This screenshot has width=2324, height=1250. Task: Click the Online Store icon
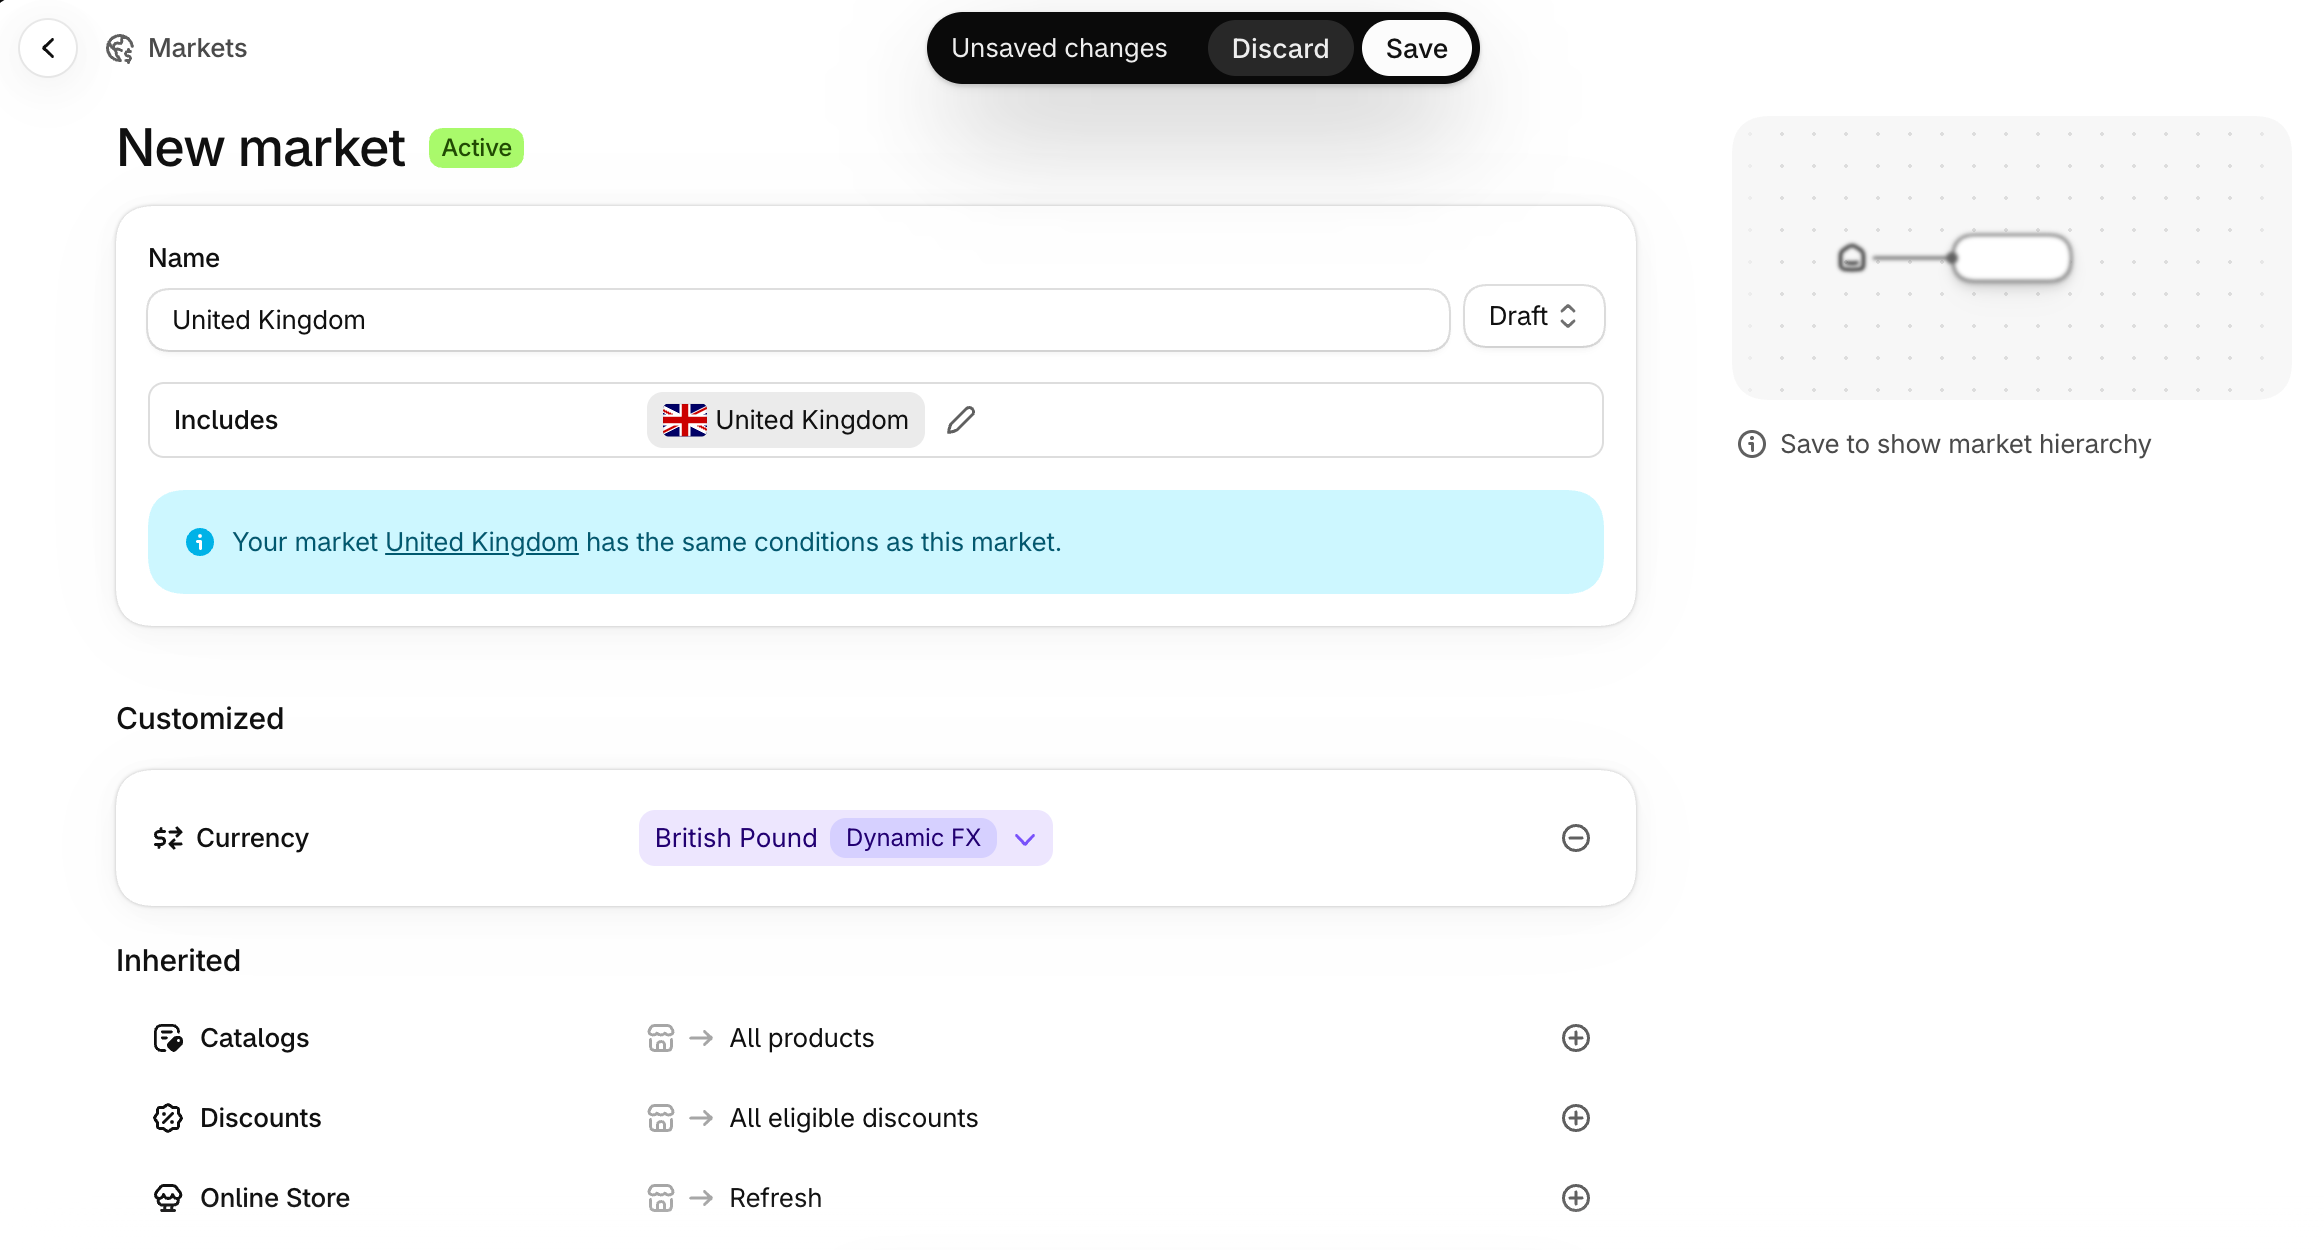[168, 1198]
